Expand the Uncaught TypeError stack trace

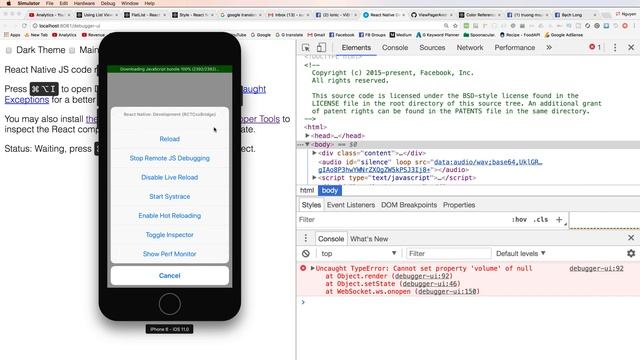coord(312,268)
